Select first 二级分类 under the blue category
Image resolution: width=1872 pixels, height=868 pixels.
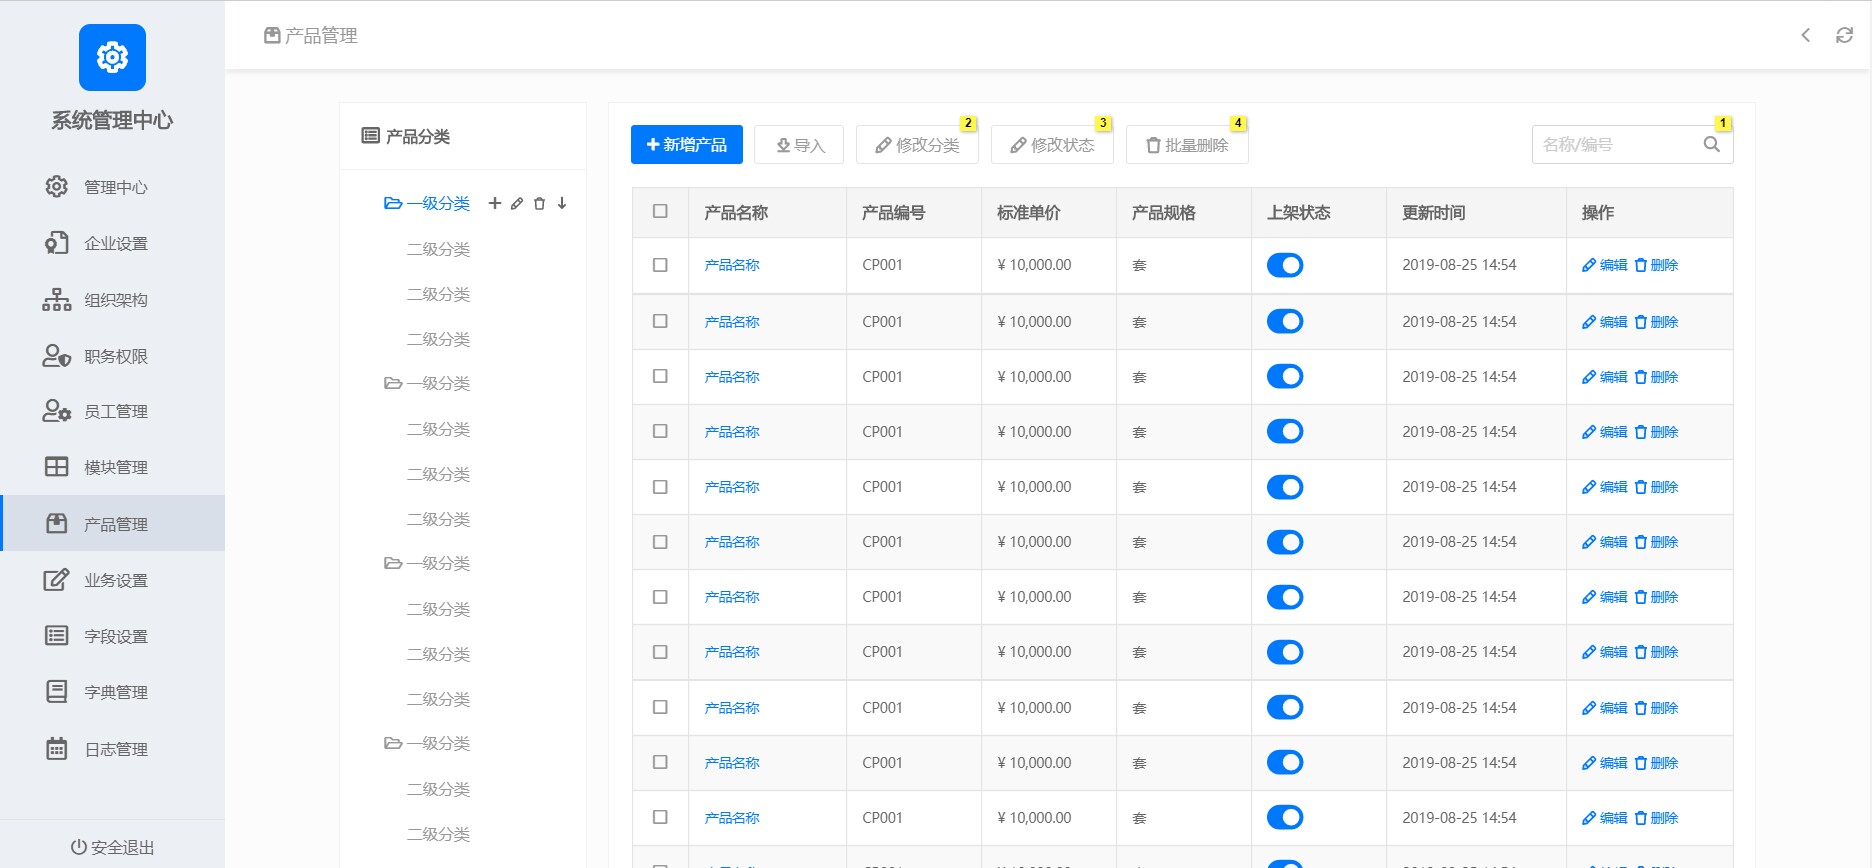[438, 249]
